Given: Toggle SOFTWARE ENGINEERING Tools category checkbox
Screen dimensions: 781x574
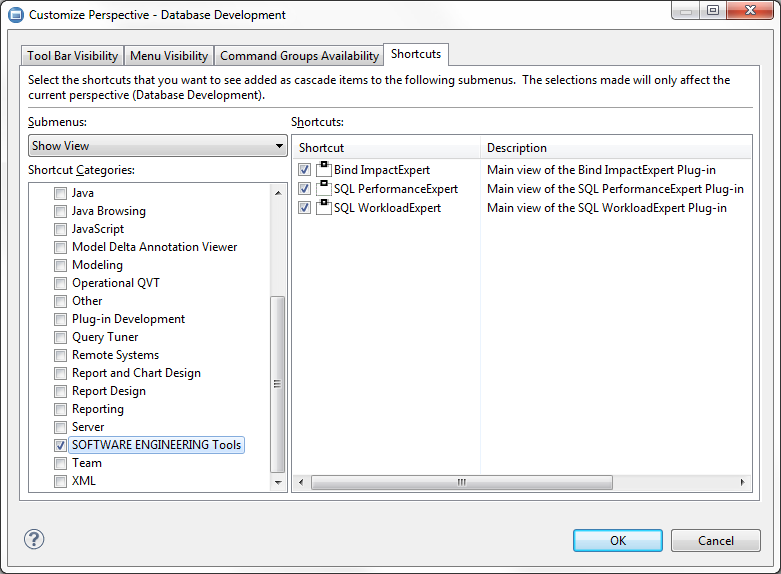Looking at the screenshot, I should click(x=61, y=445).
